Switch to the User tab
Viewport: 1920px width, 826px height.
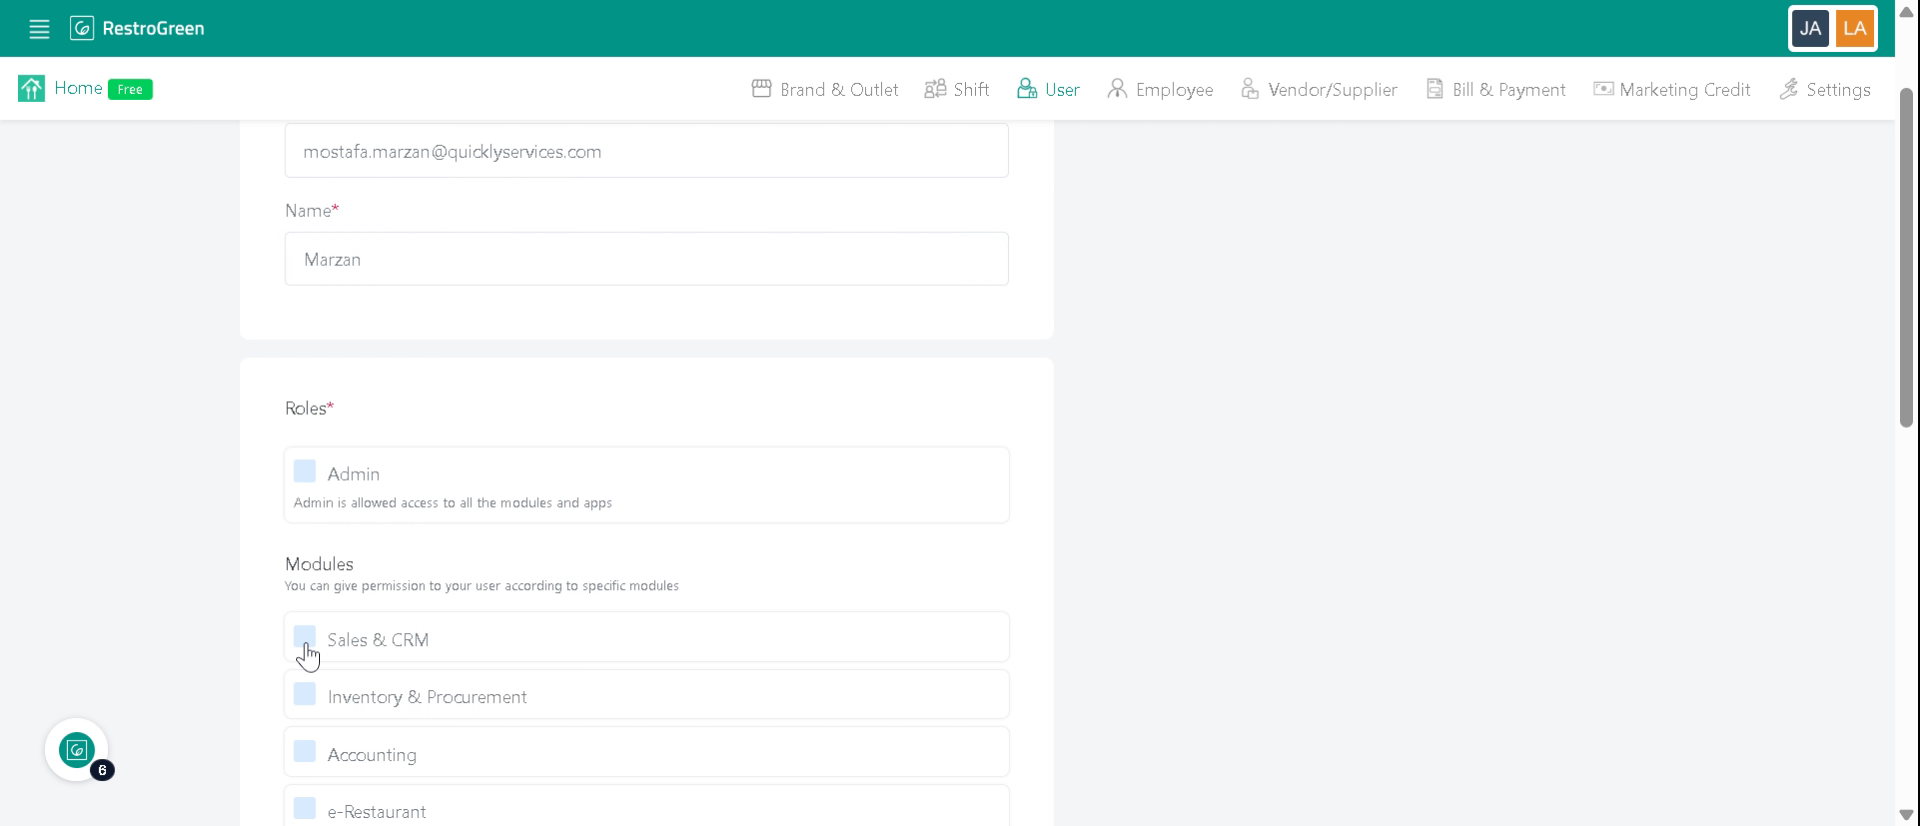pos(1048,89)
